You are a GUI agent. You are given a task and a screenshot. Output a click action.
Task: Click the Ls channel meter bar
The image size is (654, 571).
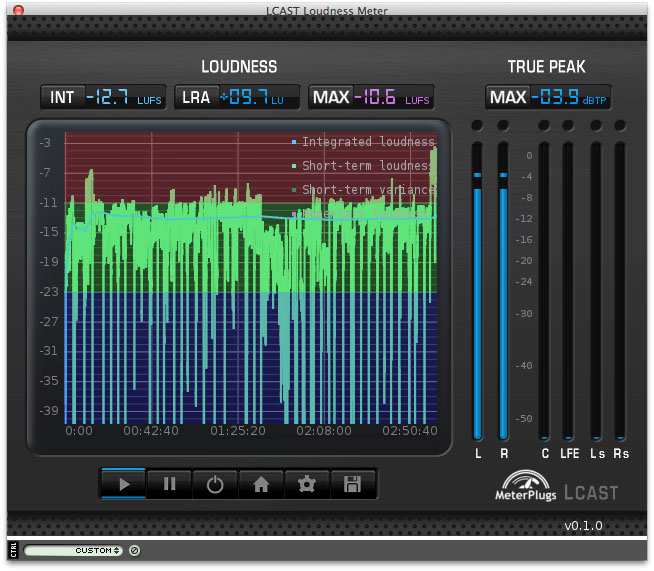pos(596,291)
